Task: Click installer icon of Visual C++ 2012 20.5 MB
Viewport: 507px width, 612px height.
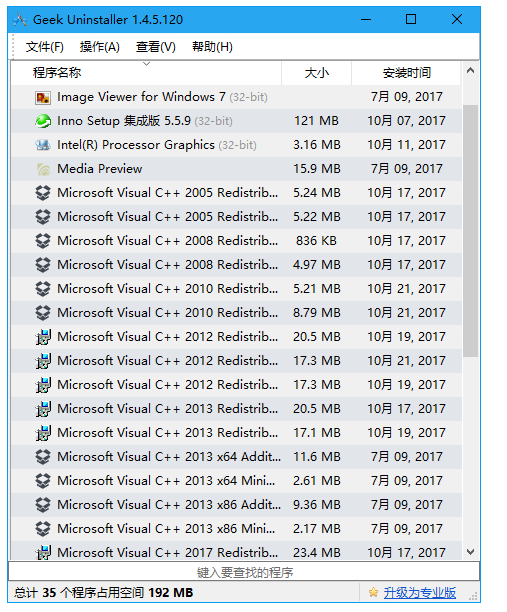Action: (x=43, y=337)
